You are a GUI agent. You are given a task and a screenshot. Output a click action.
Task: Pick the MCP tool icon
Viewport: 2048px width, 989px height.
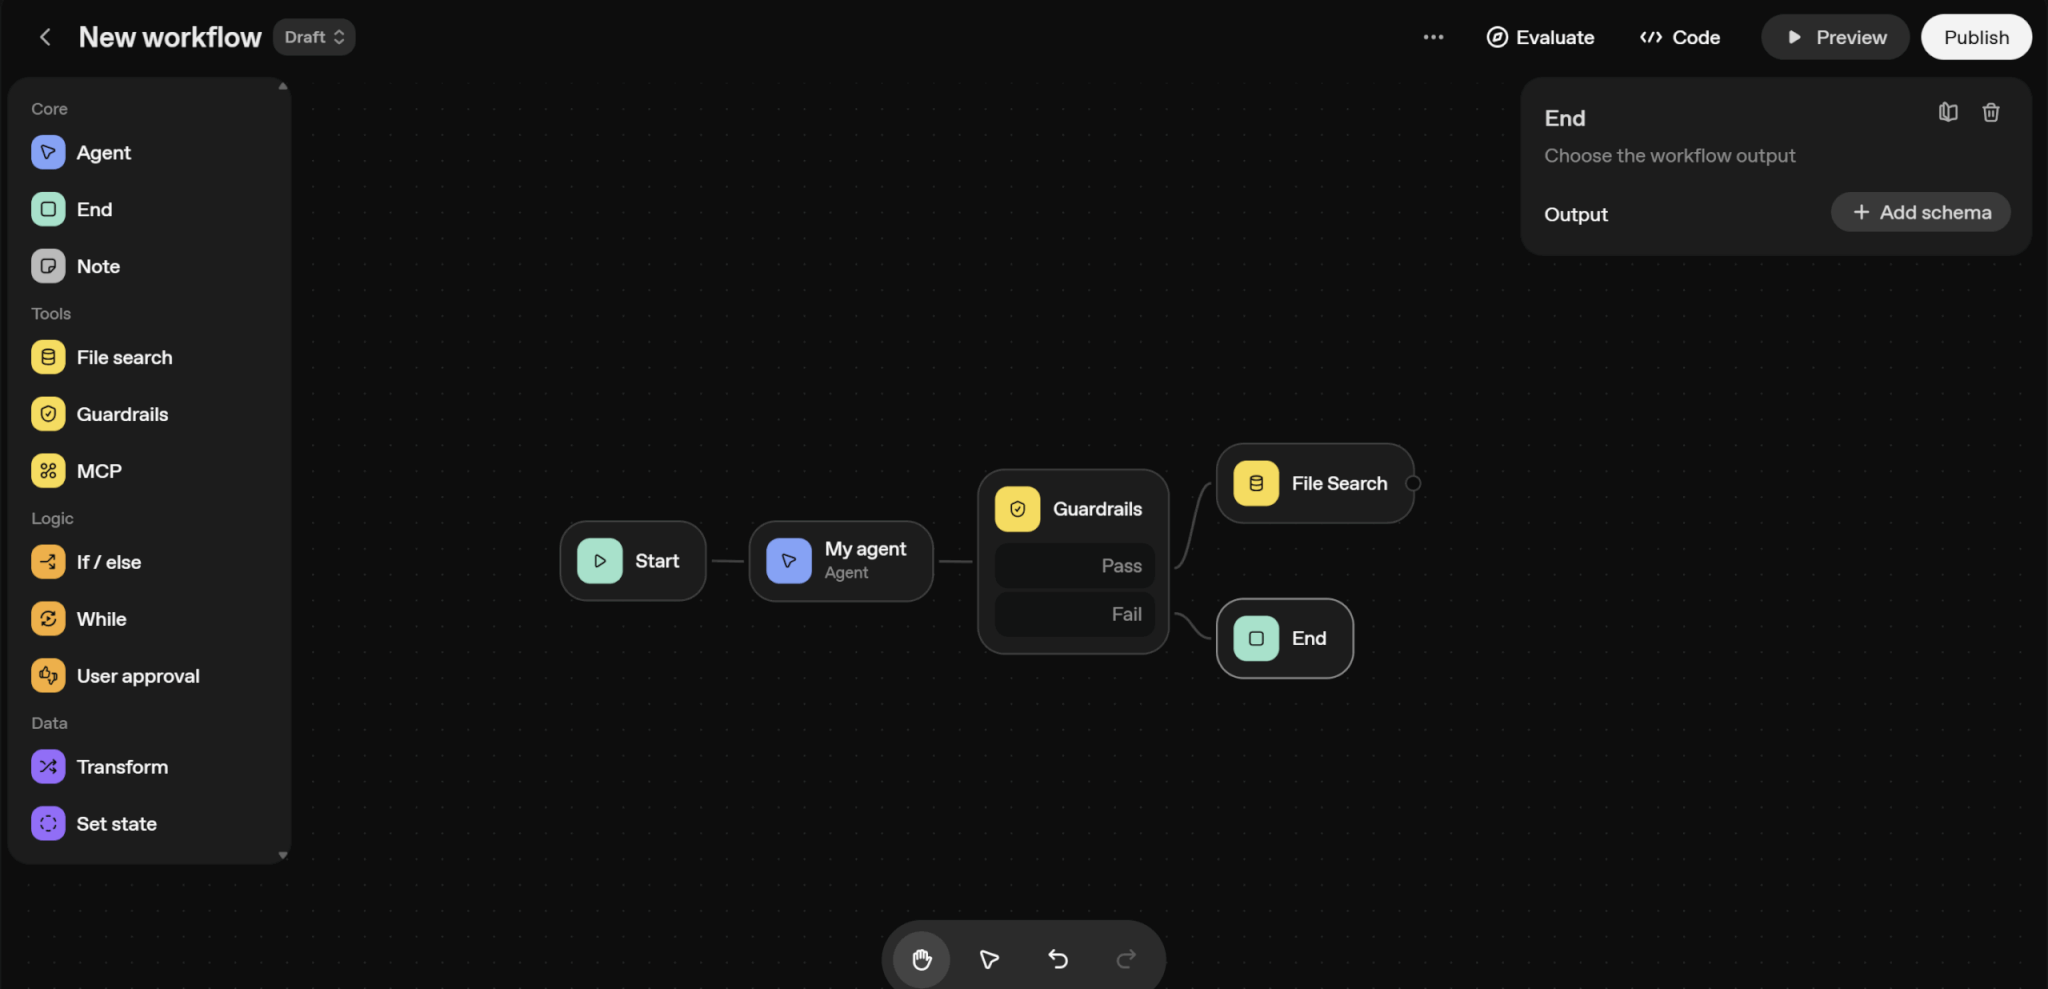(x=48, y=471)
